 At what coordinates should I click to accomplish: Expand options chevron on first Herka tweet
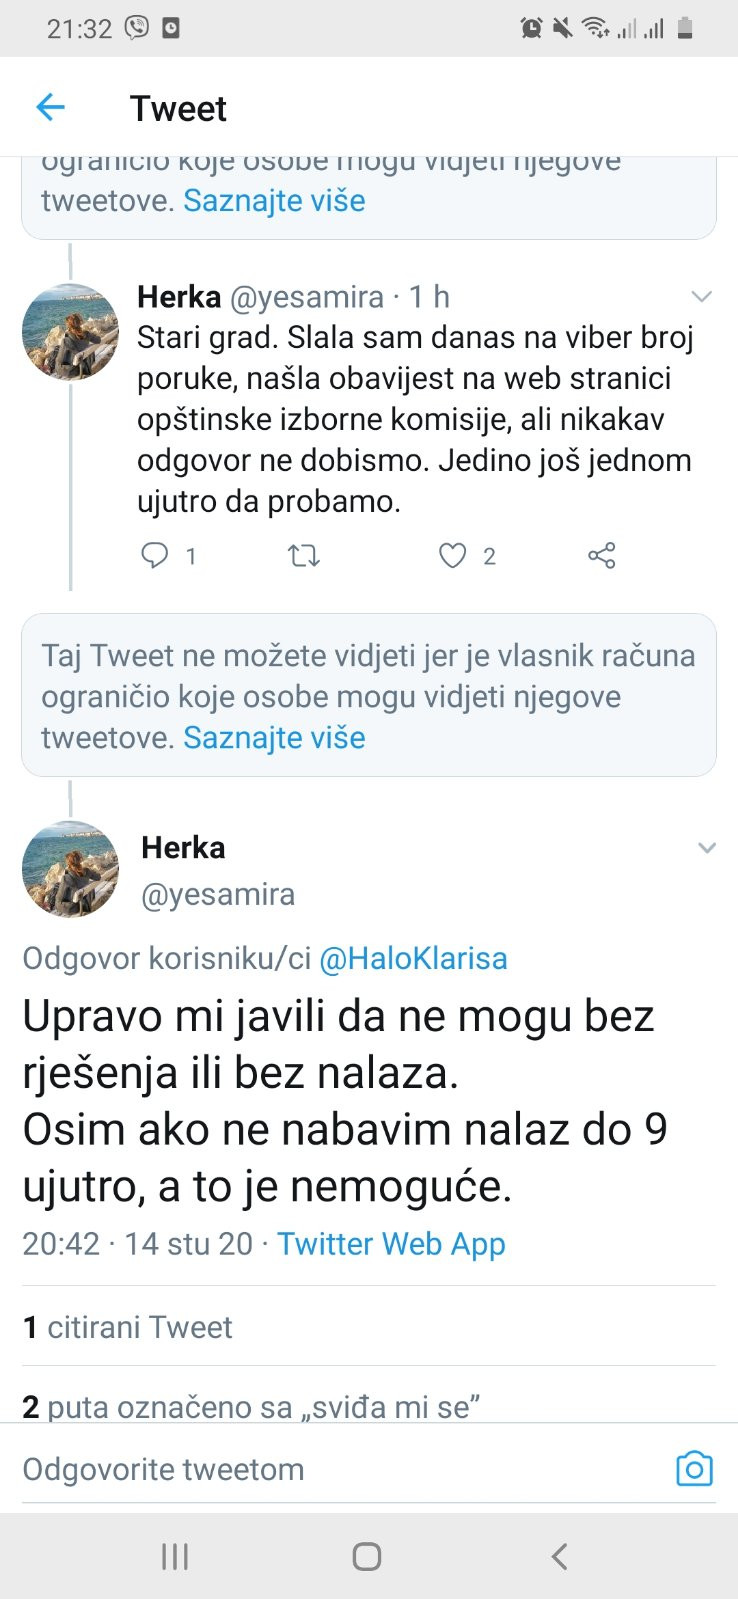coord(702,297)
